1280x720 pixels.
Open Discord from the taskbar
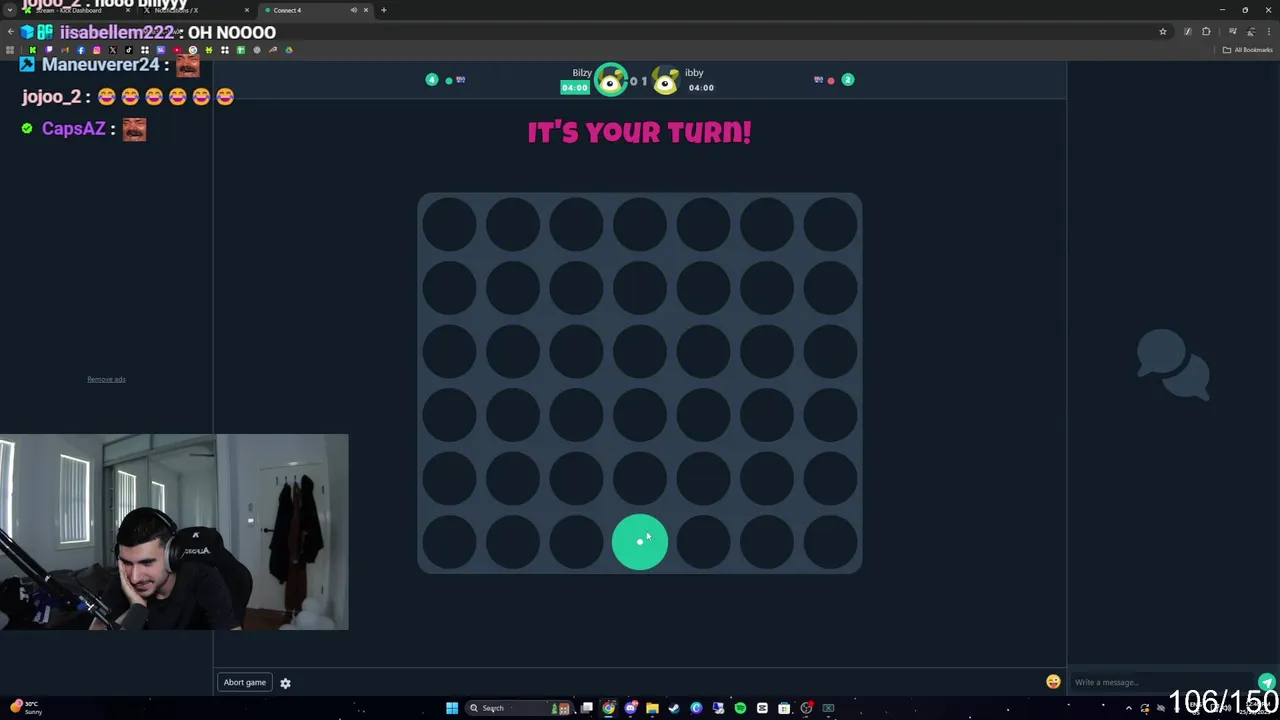point(630,708)
